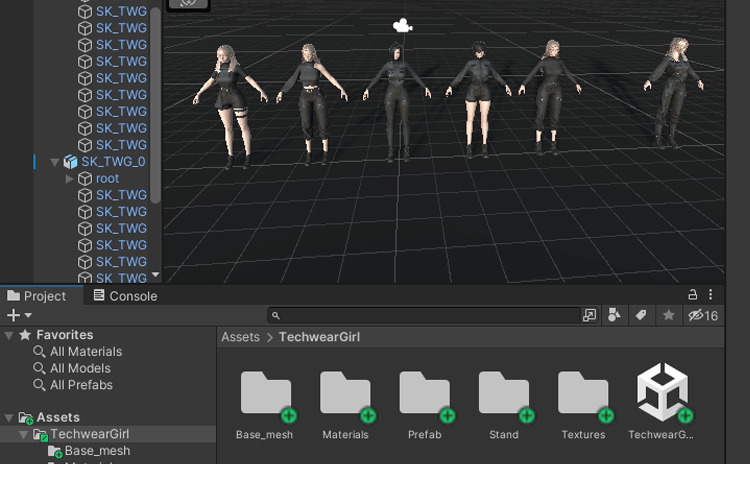Switch to the Project tab

coord(42,296)
